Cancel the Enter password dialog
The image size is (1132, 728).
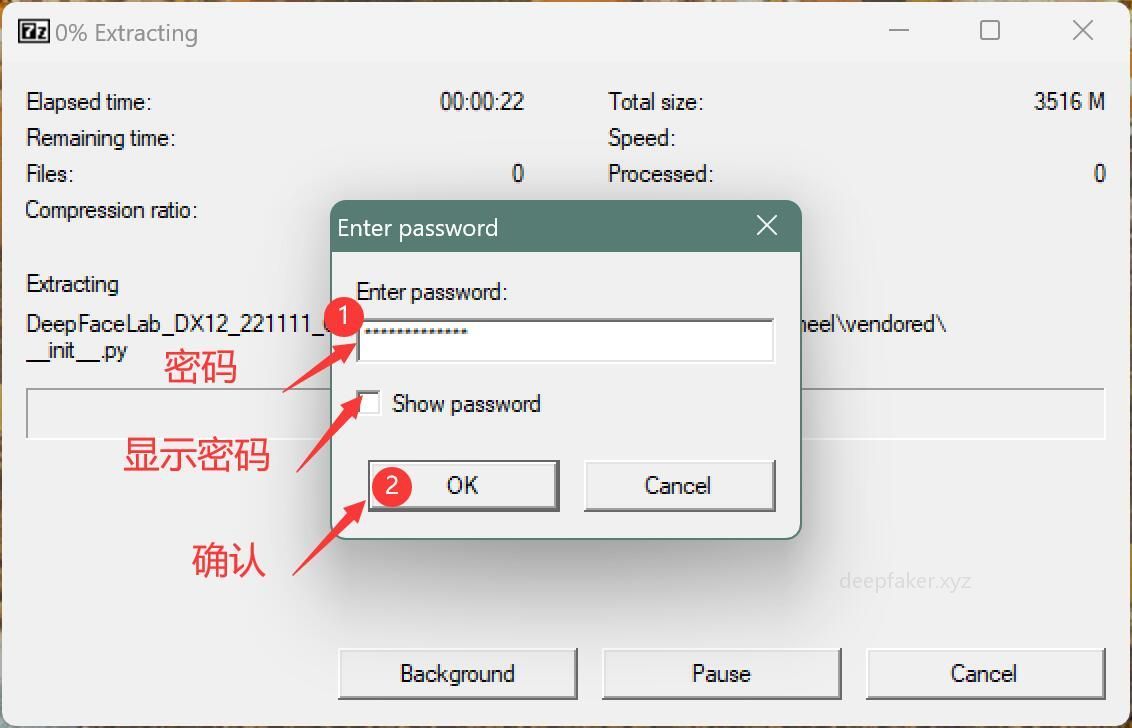pyautogui.click(x=679, y=485)
